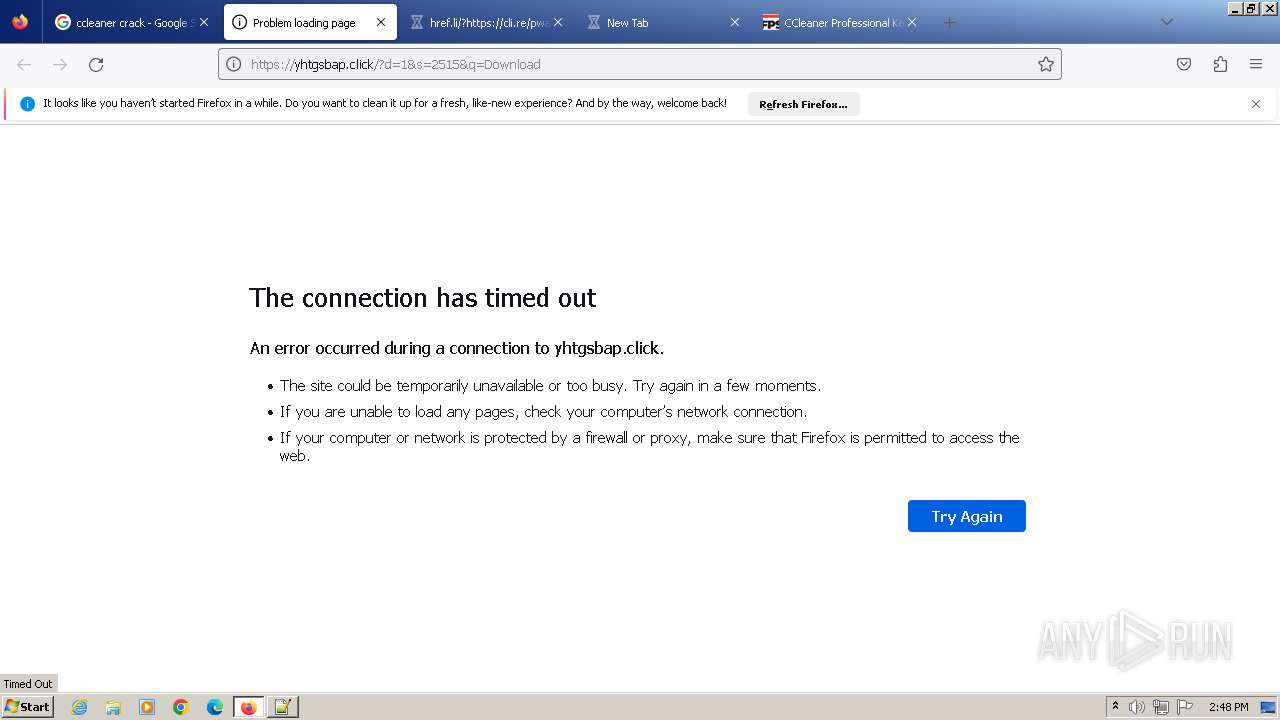Close the New Tab tab
The width and height of the screenshot is (1280, 720).
pos(735,22)
